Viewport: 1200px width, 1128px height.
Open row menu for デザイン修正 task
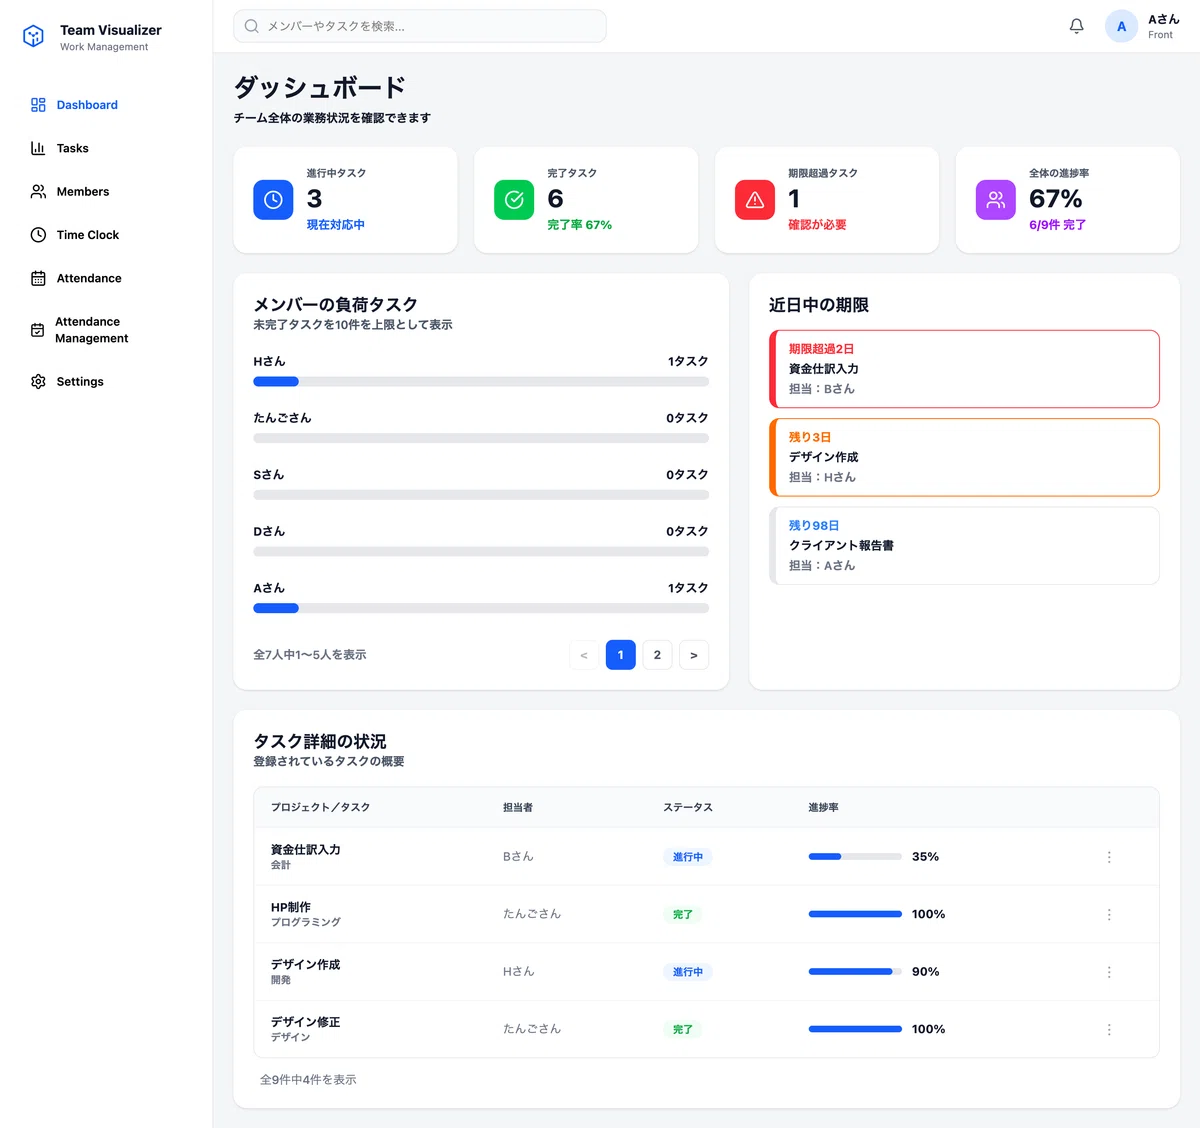pyautogui.click(x=1109, y=1030)
